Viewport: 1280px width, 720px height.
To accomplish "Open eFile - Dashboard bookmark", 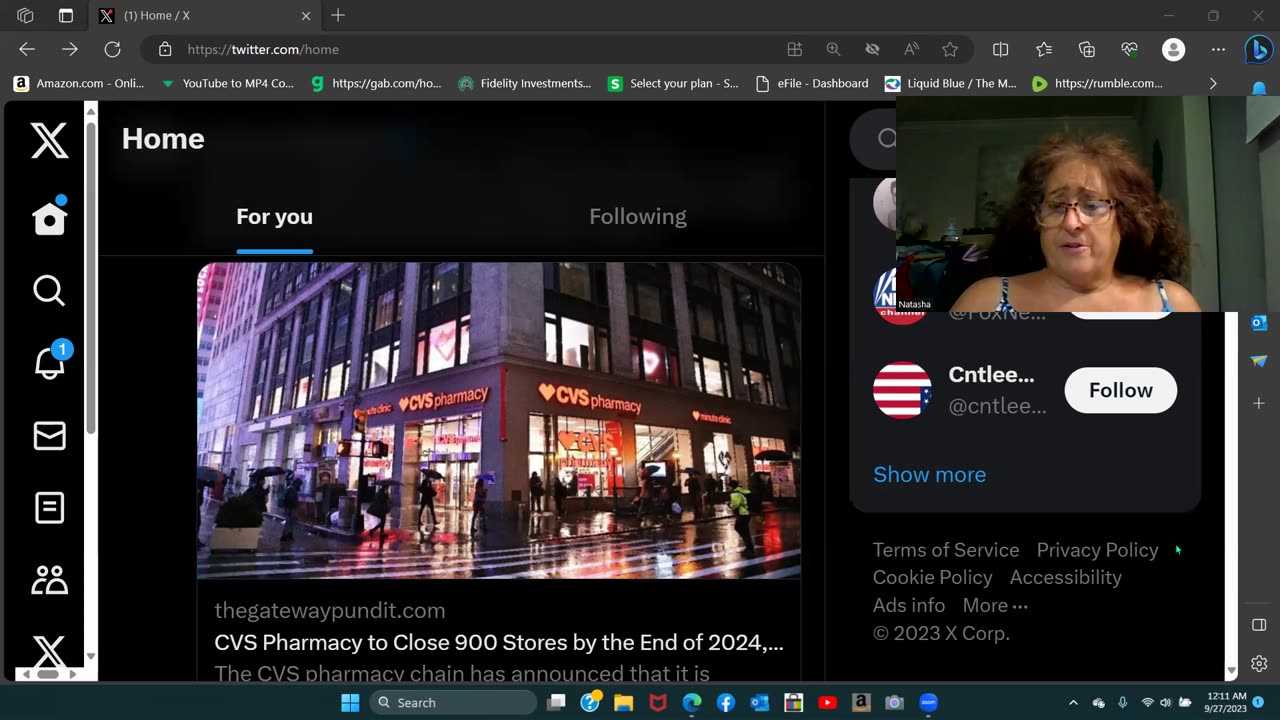I will (x=812, y=83).
